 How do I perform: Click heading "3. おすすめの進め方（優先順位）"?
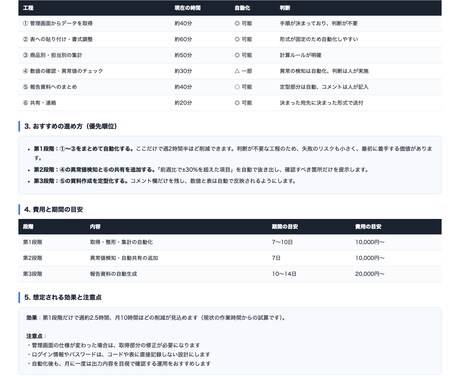[x=71, y=126]
